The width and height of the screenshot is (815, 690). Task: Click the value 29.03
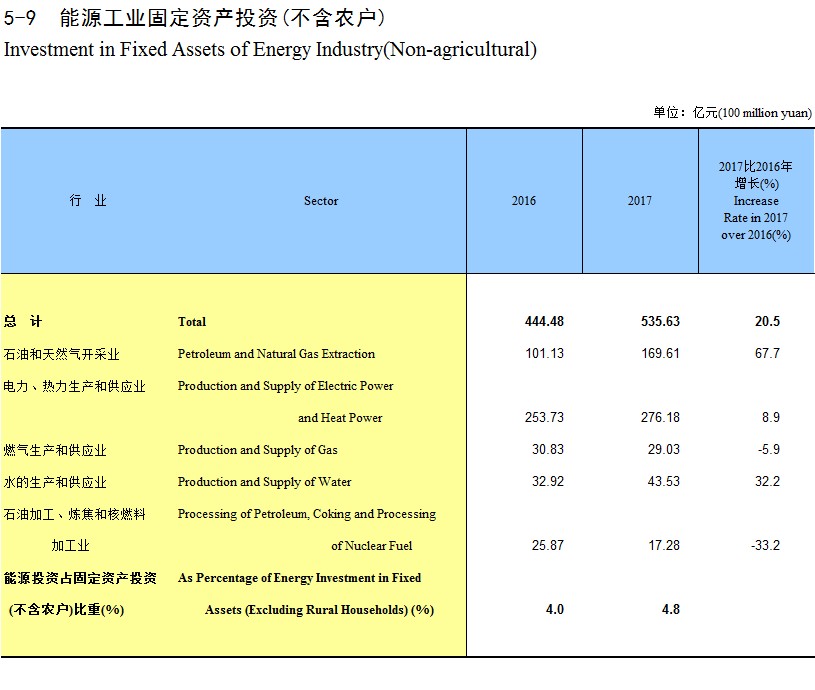663,449
